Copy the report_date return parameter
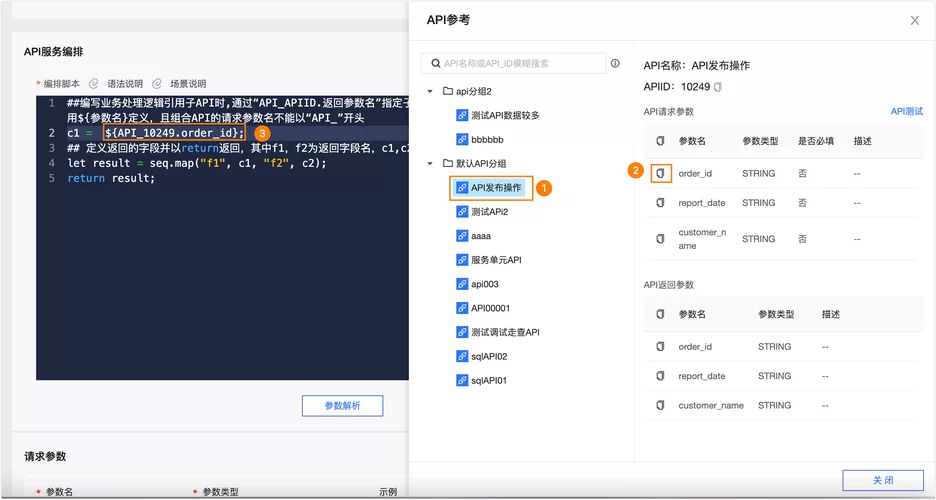 click(660, 376)
